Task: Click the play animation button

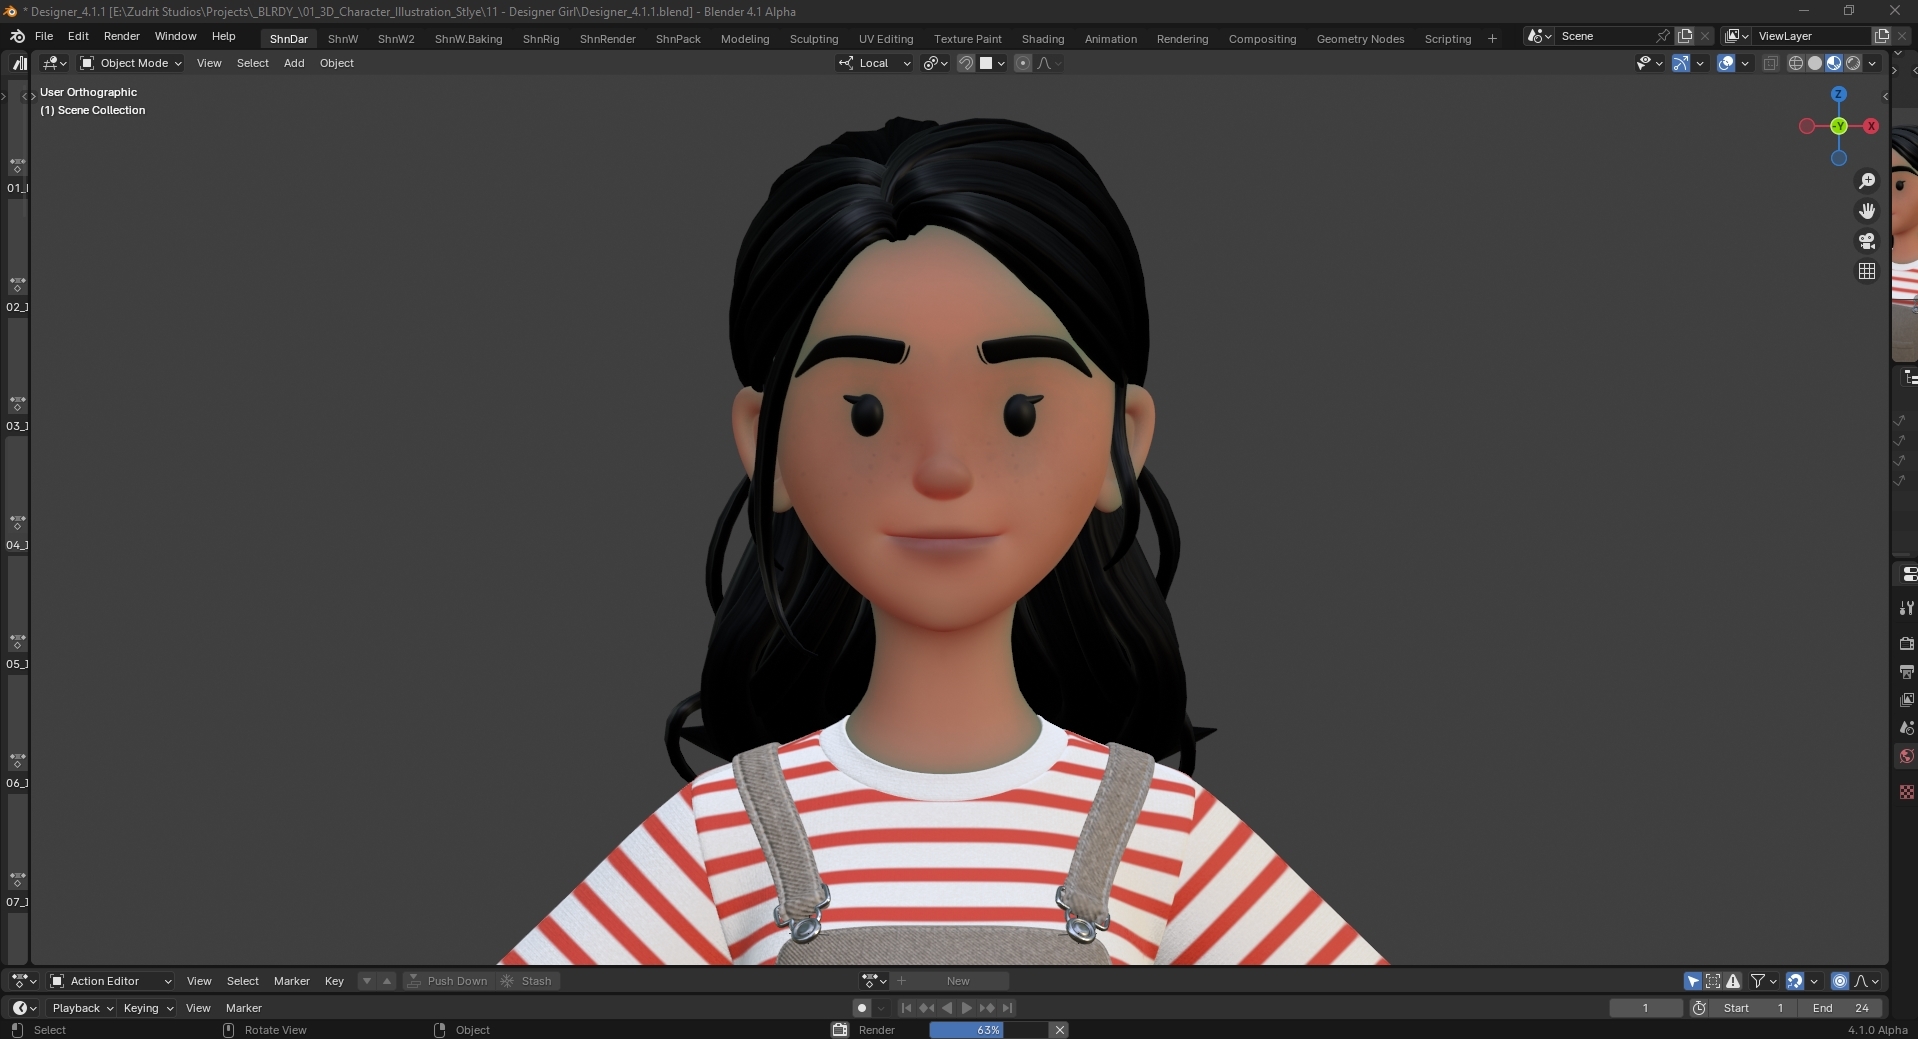Action: point(967,1008)
